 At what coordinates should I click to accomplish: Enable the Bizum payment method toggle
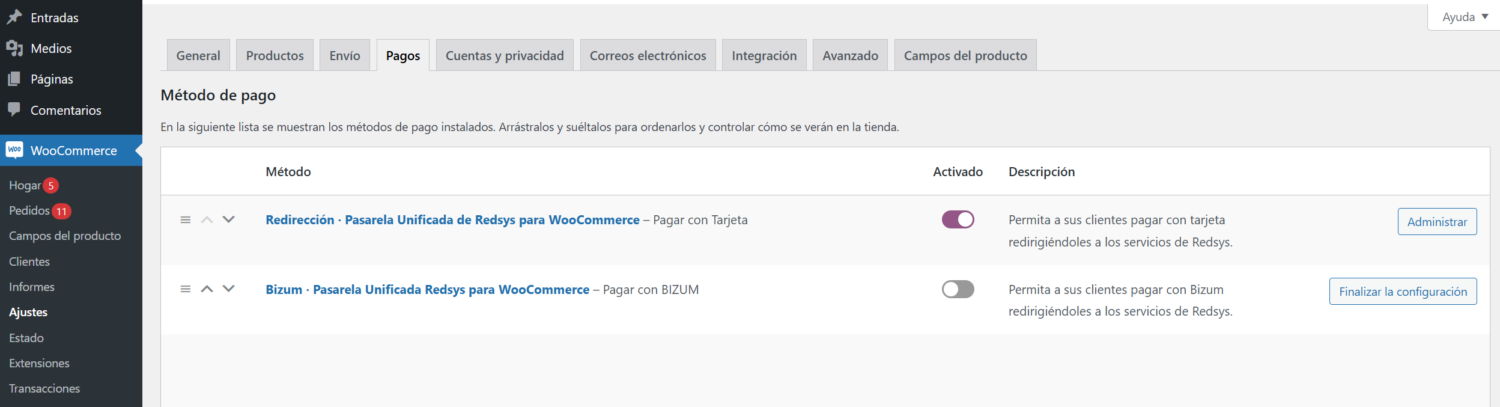(x=957, y=289)
